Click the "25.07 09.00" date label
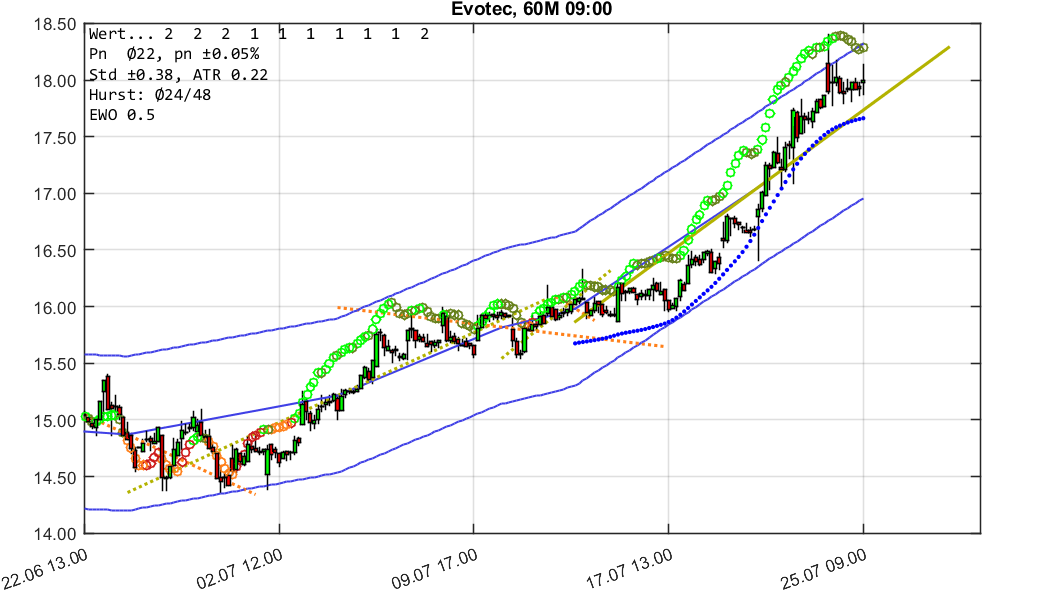 [x=824, y=569]
